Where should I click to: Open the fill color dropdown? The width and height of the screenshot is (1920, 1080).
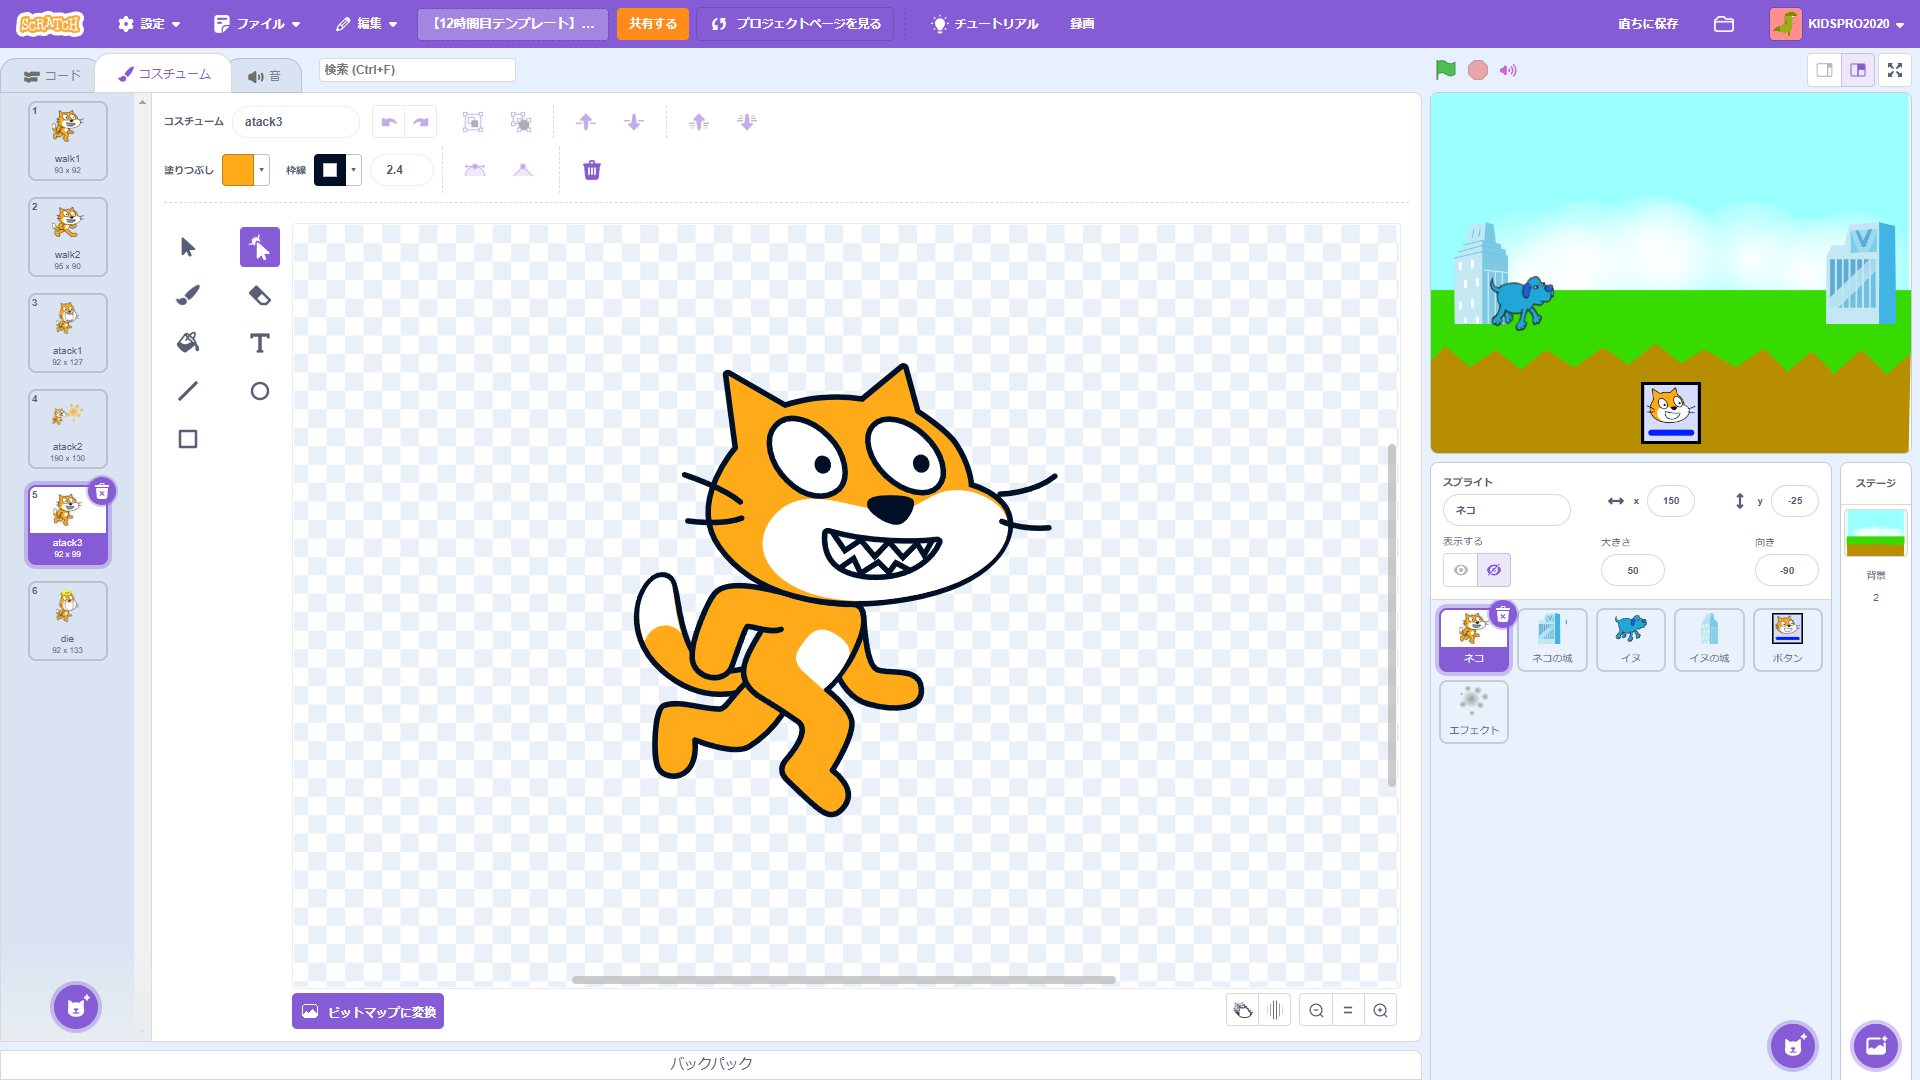point(262,170)
